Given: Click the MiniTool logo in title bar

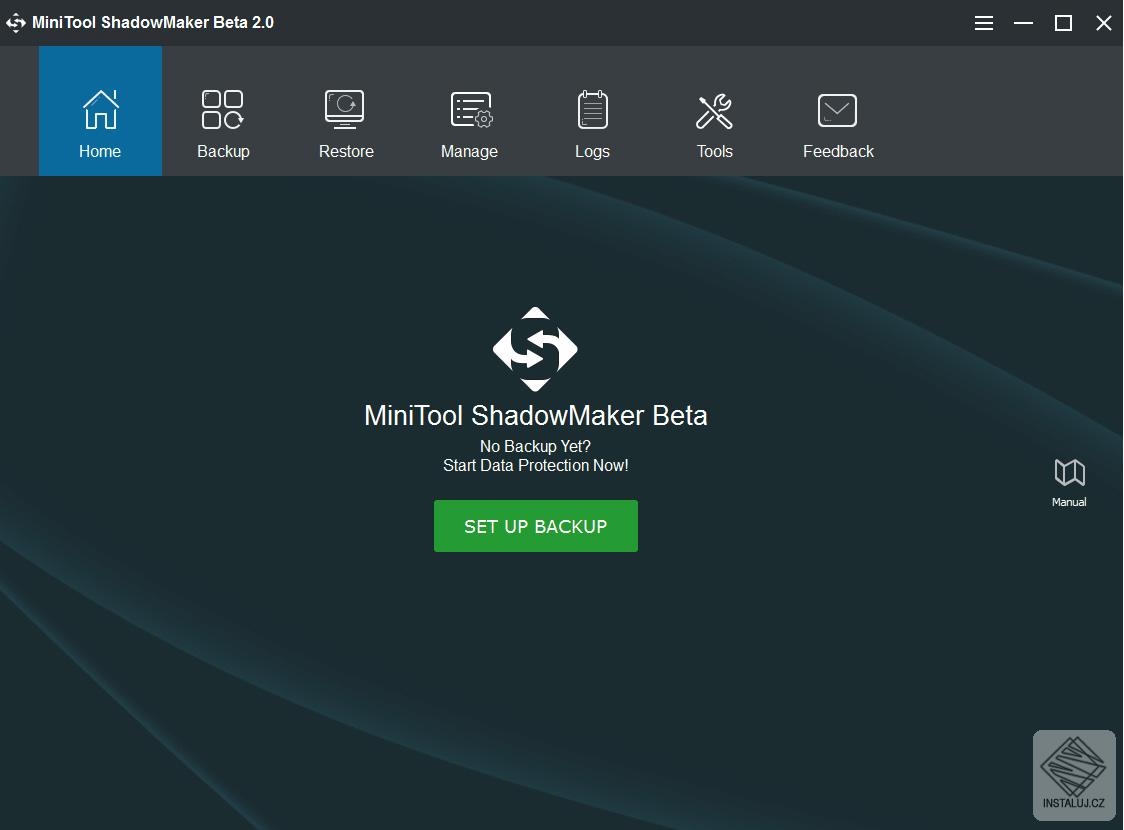Looking at the screenshot, I should 16,23.
